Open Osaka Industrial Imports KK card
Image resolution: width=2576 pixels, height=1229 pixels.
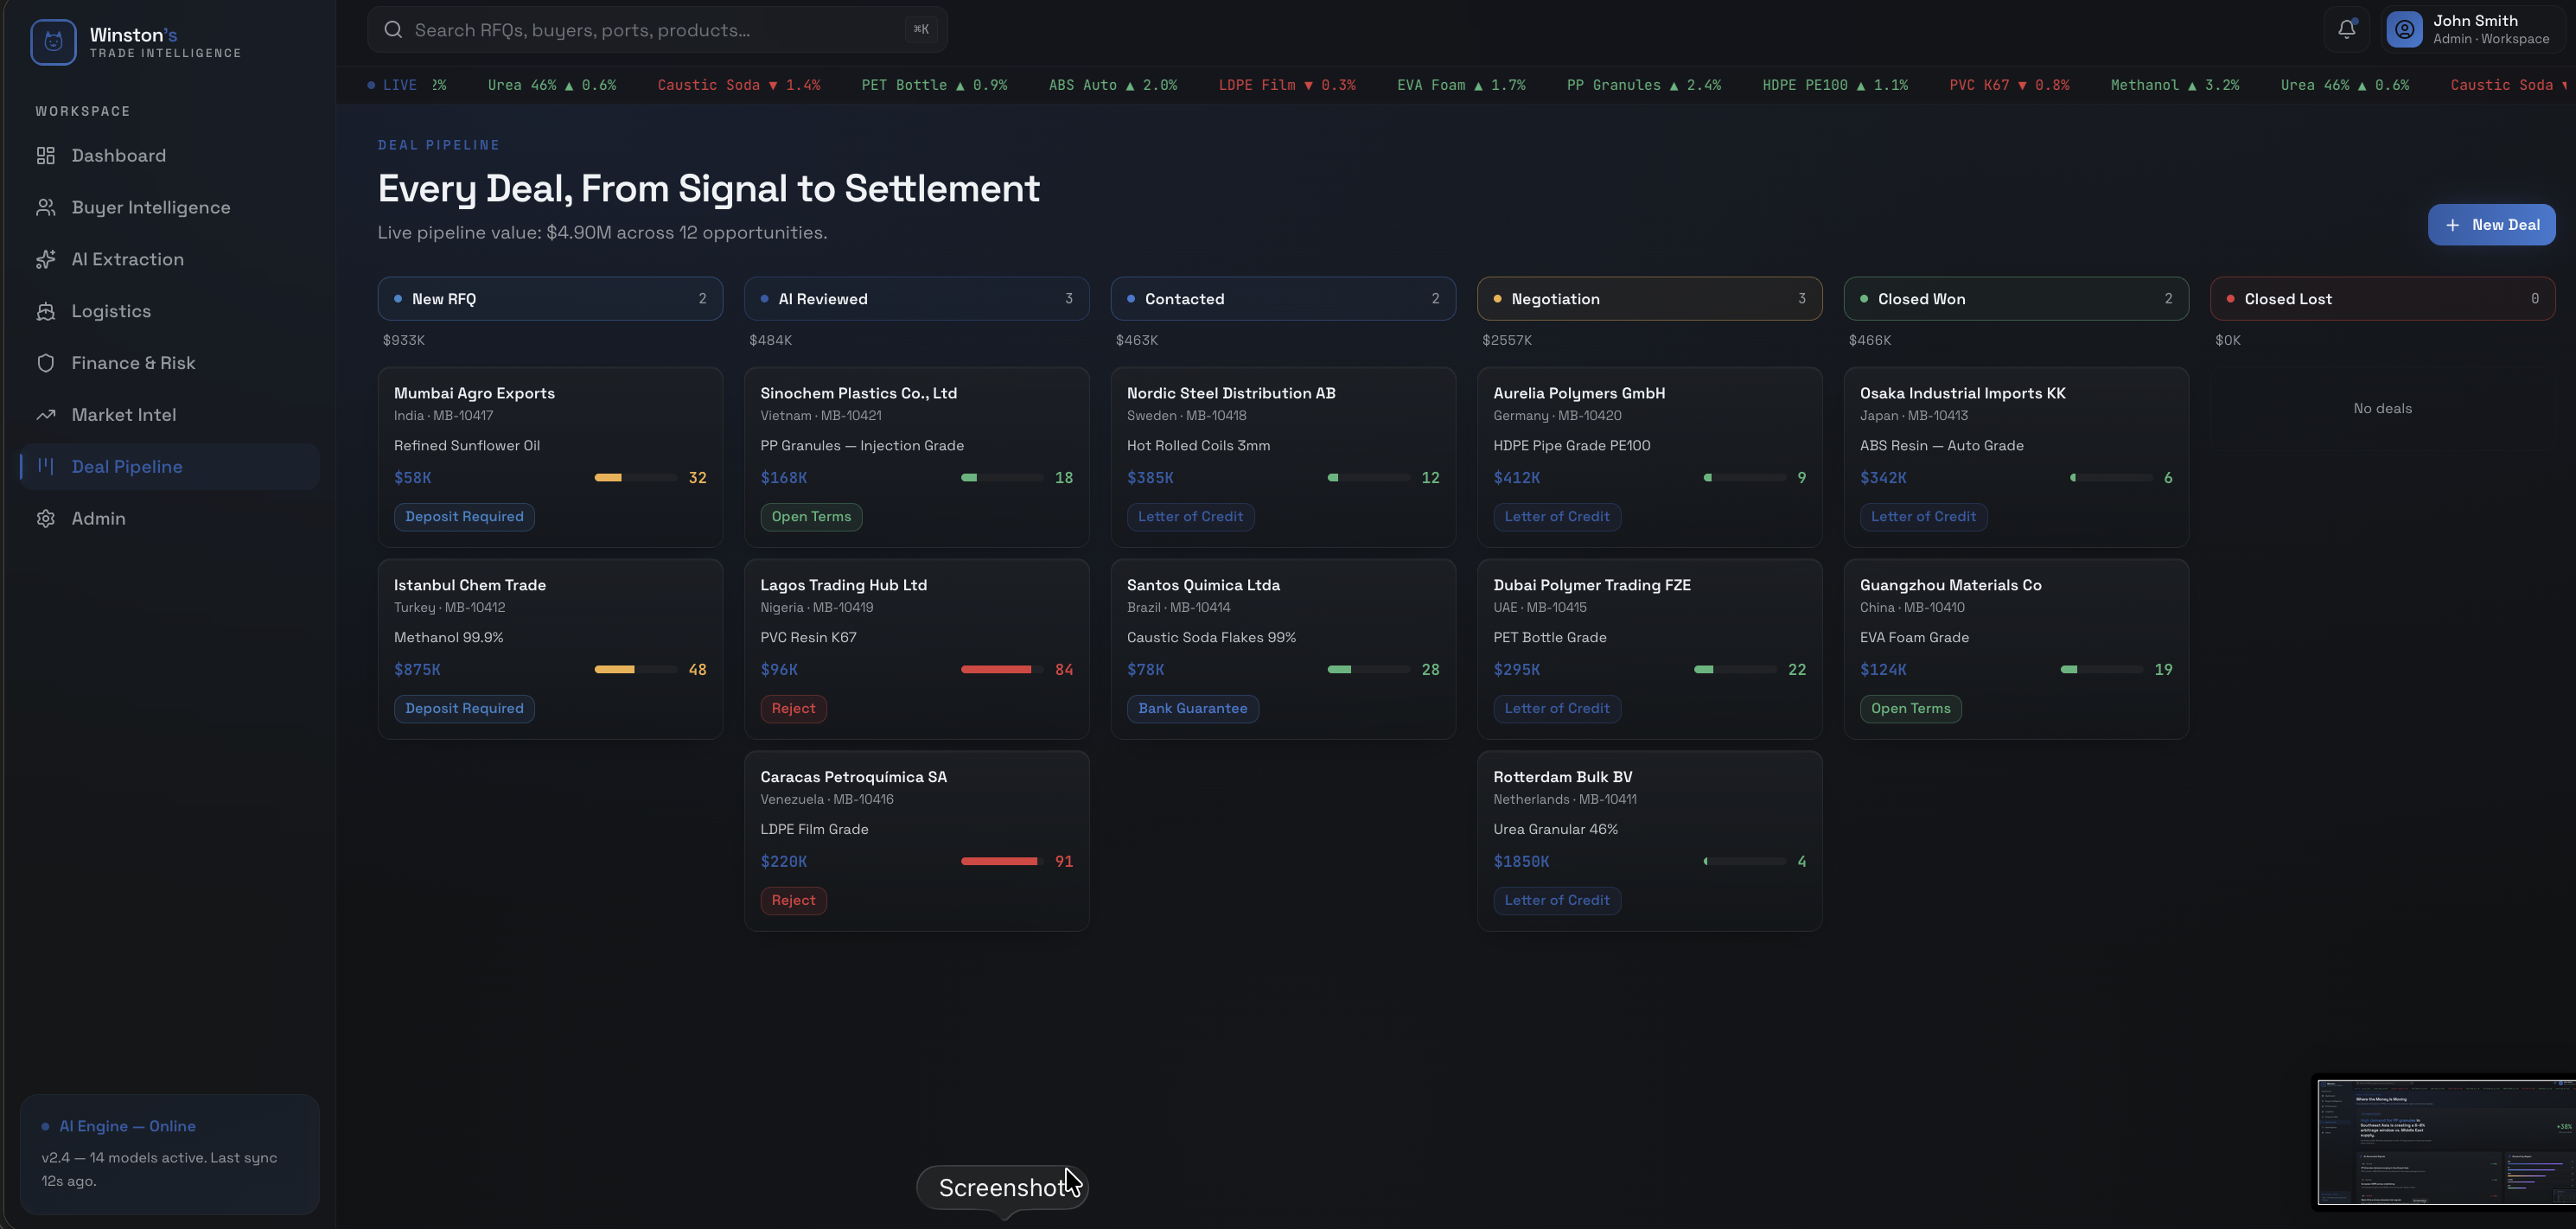tap(2016, 457)
